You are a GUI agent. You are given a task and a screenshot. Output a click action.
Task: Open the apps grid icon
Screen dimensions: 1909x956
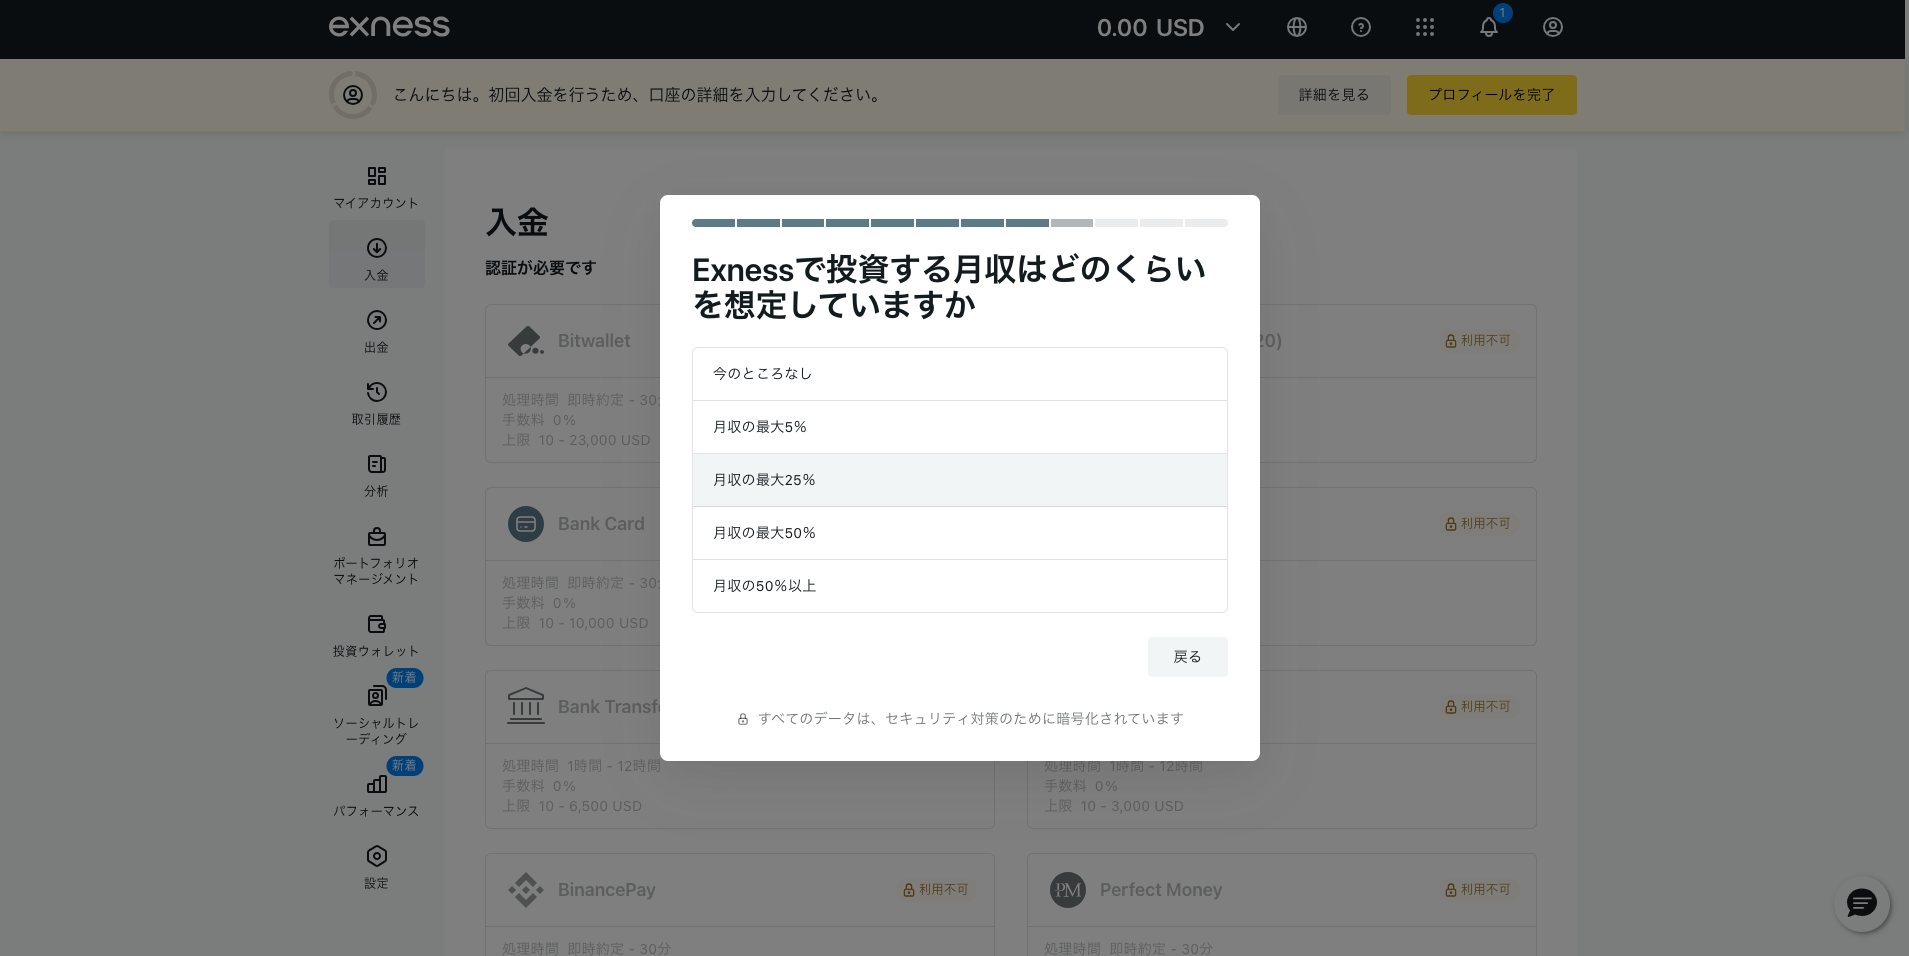1424,28
